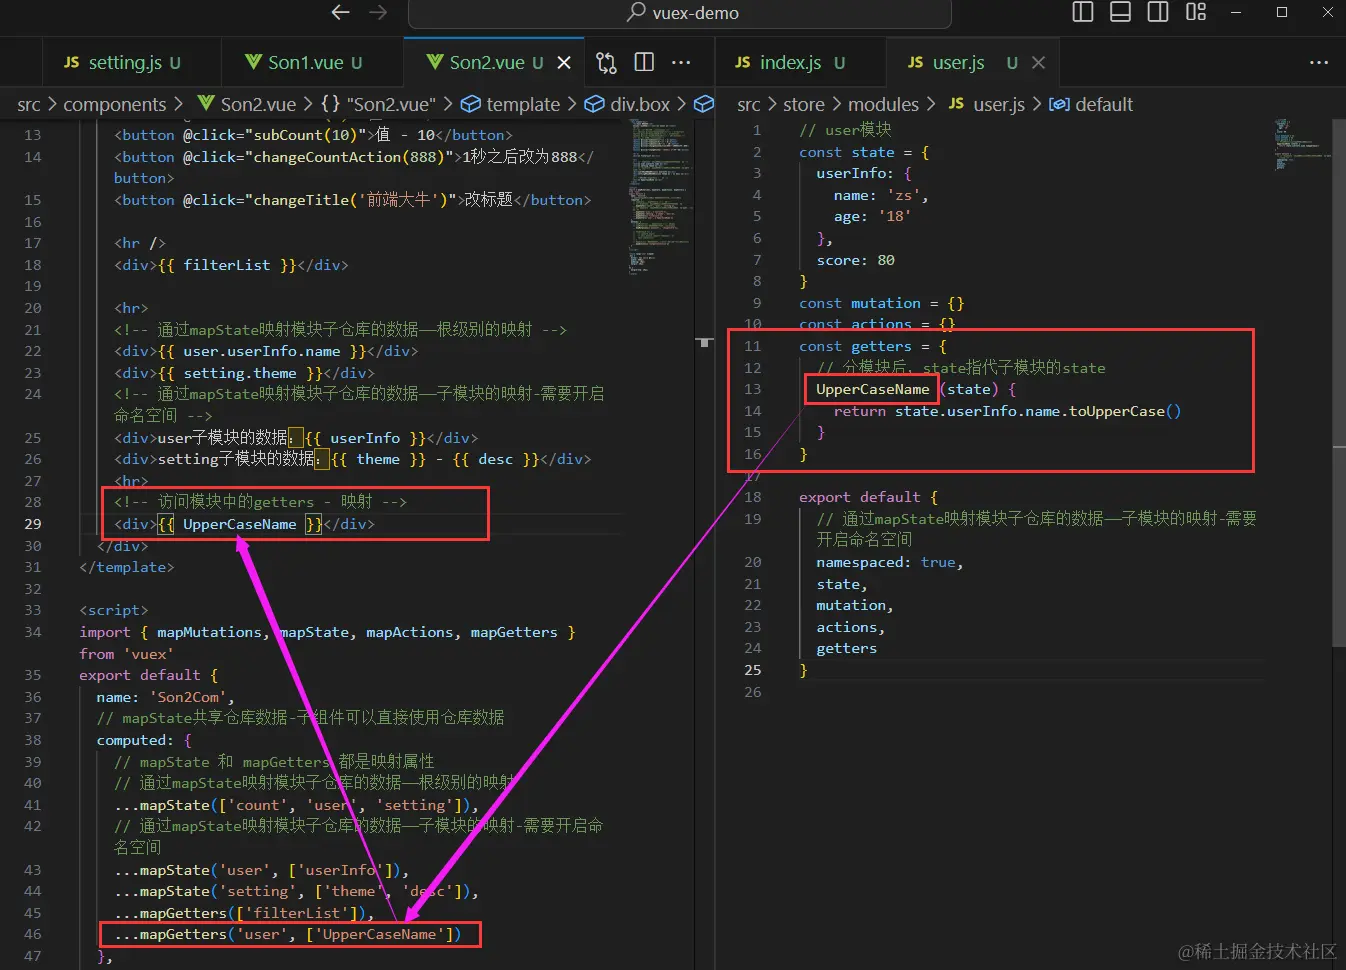Click the 'export default {' line in user.js

pyautogui.click(x=868, y=497)
